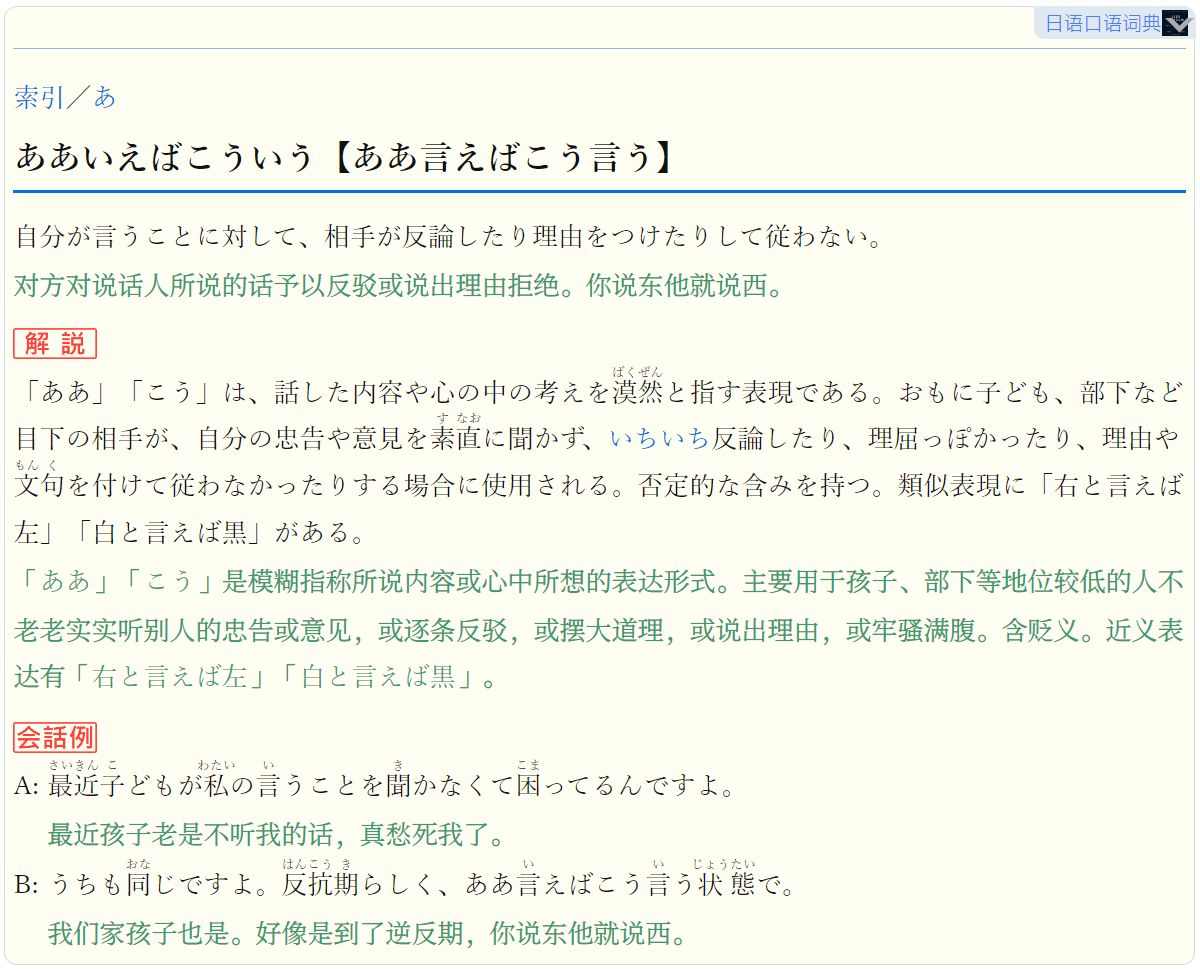Go to the 索引 index link
The image size is (1200, 969).
(x=38, y=97)
